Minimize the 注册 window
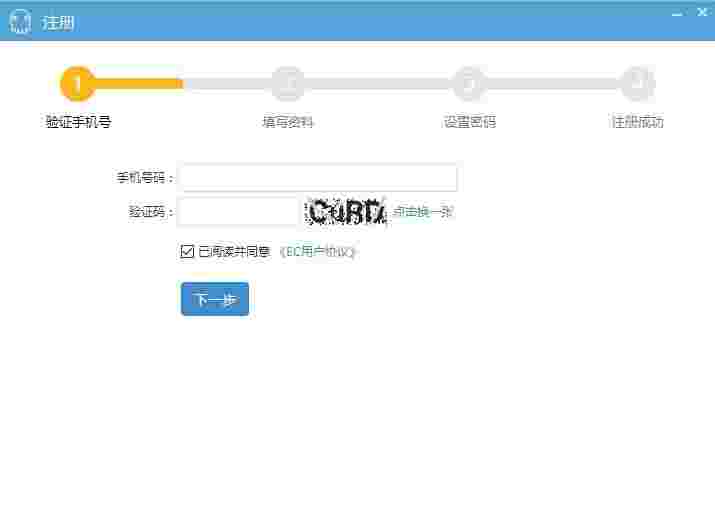Viewport: 715px width, 513px height. (677, 13)
